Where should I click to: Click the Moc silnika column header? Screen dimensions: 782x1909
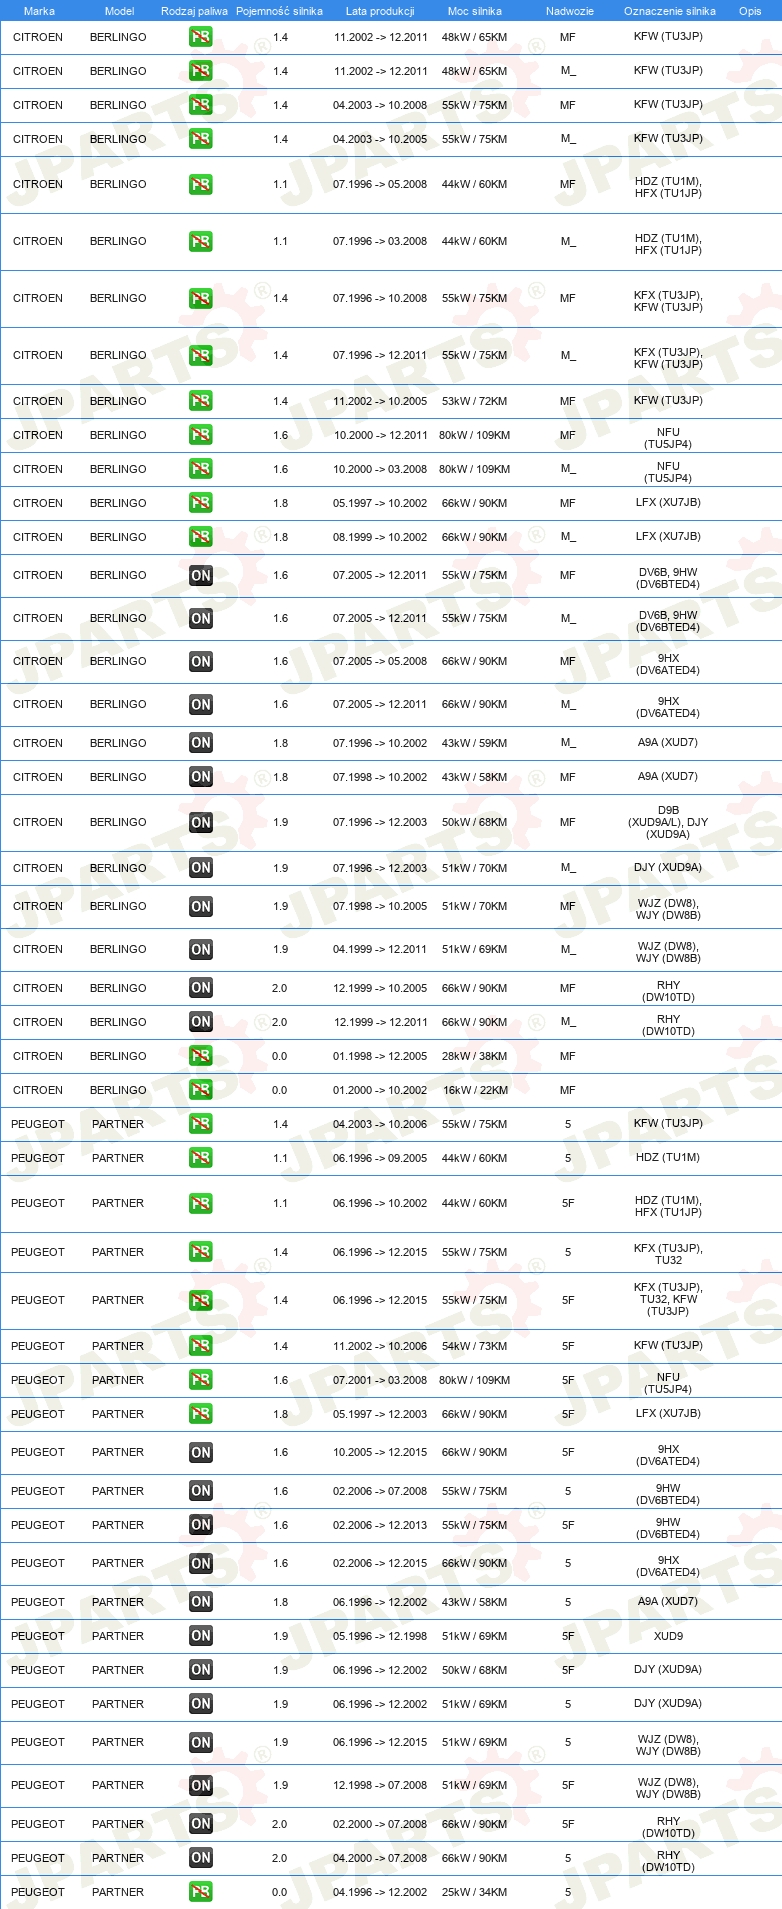coord(475,11)
